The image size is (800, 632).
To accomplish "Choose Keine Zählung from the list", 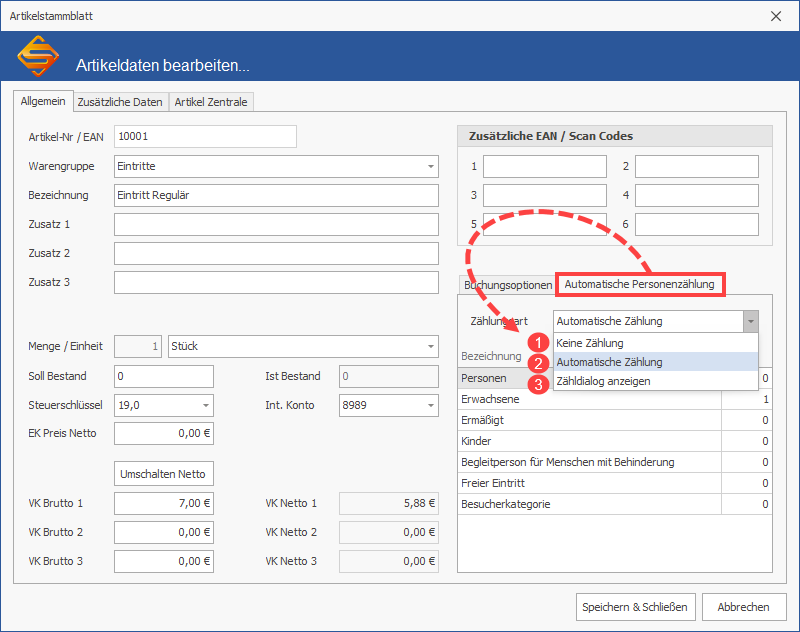I will tap(590, 343).
